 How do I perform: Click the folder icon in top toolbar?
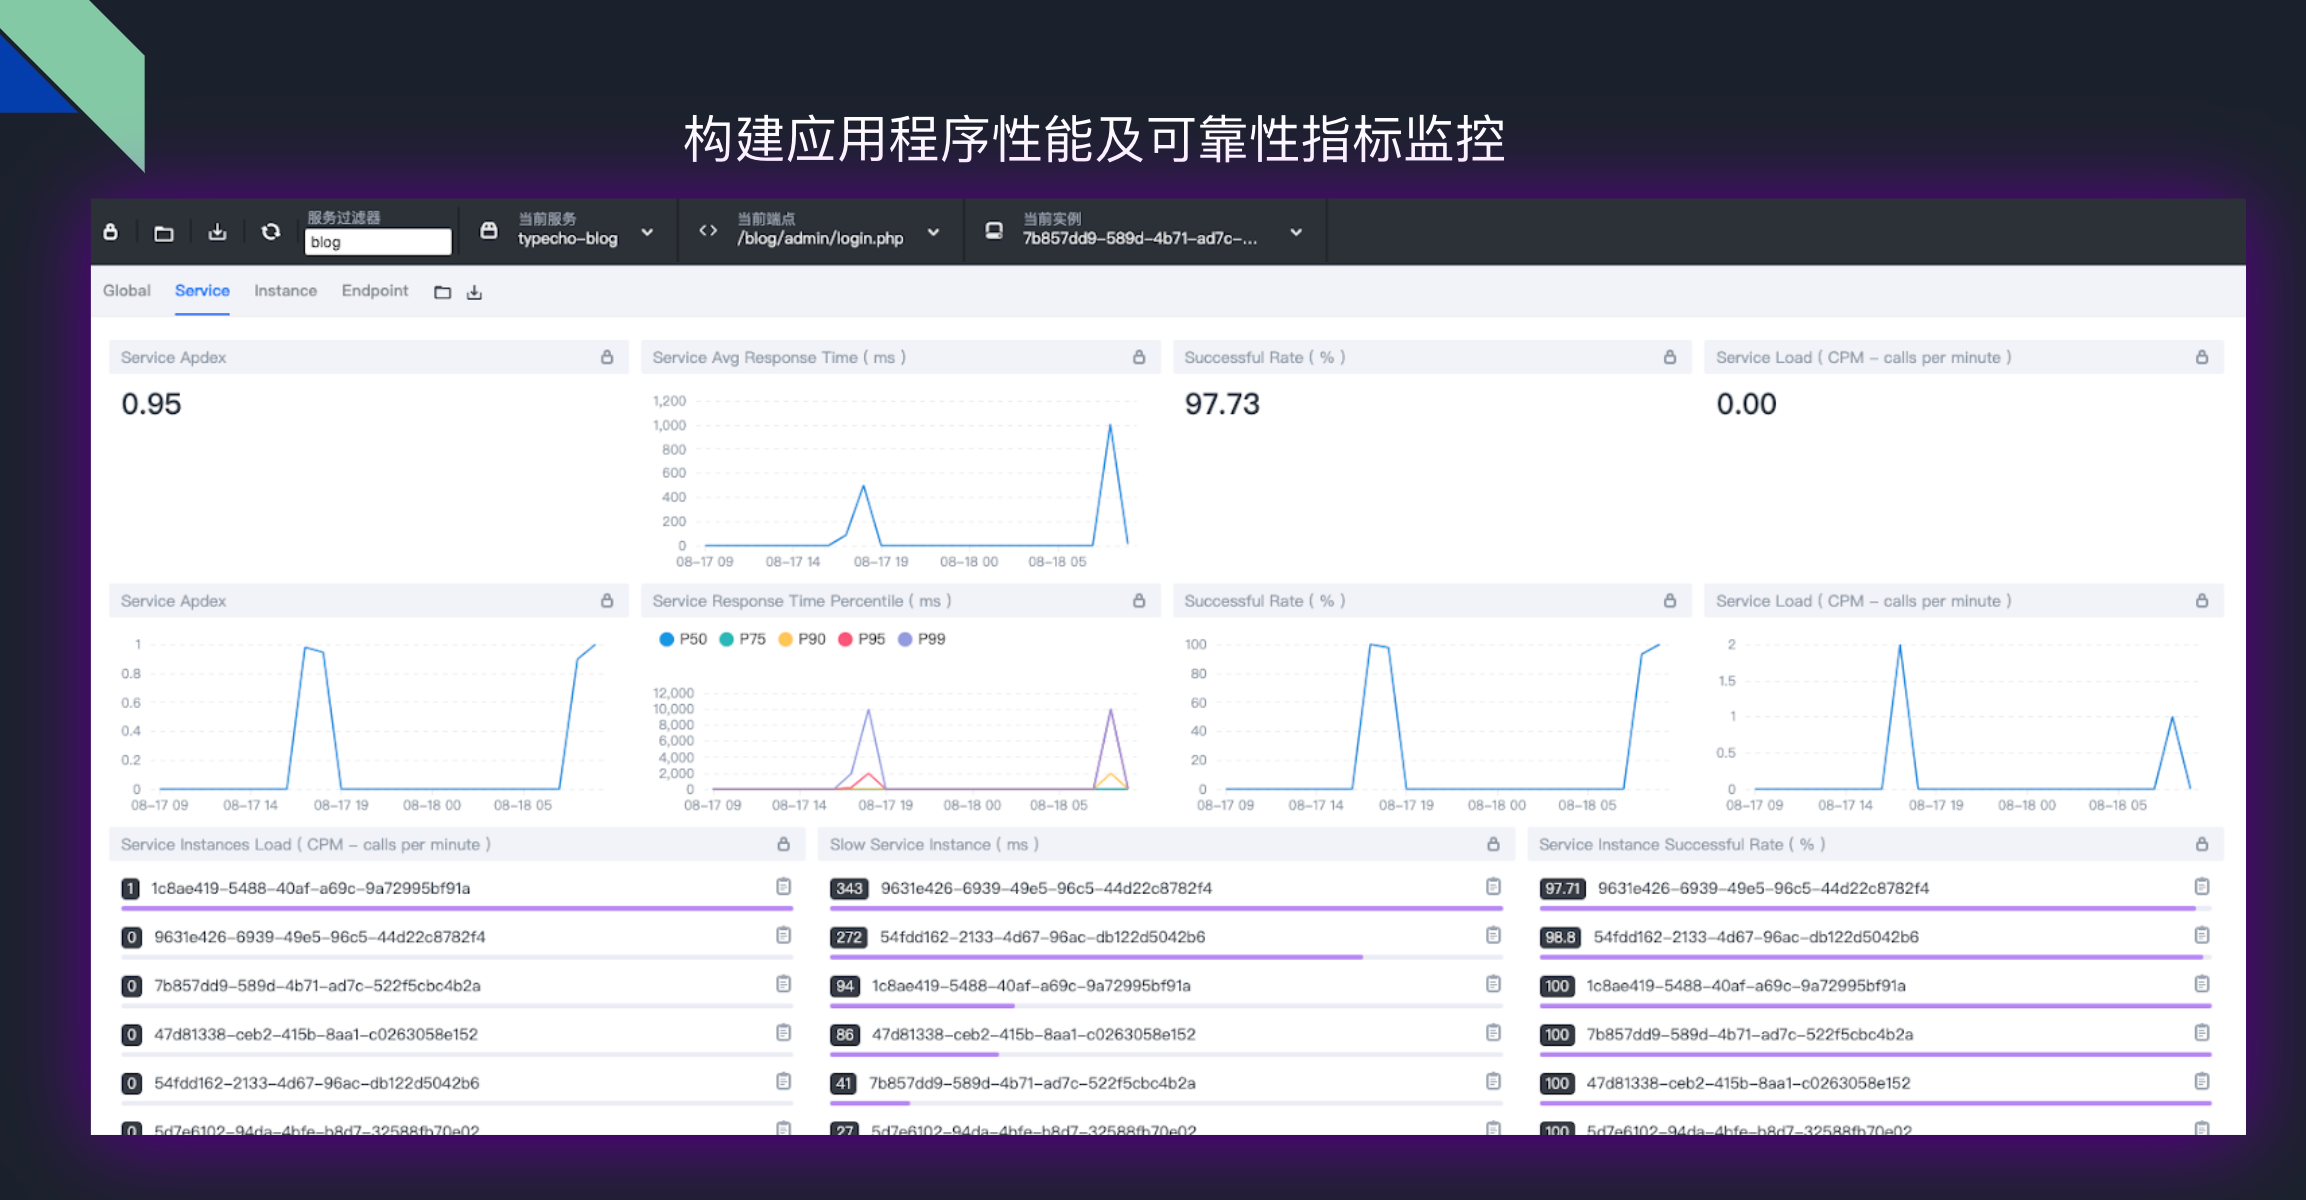click(164, 233)
